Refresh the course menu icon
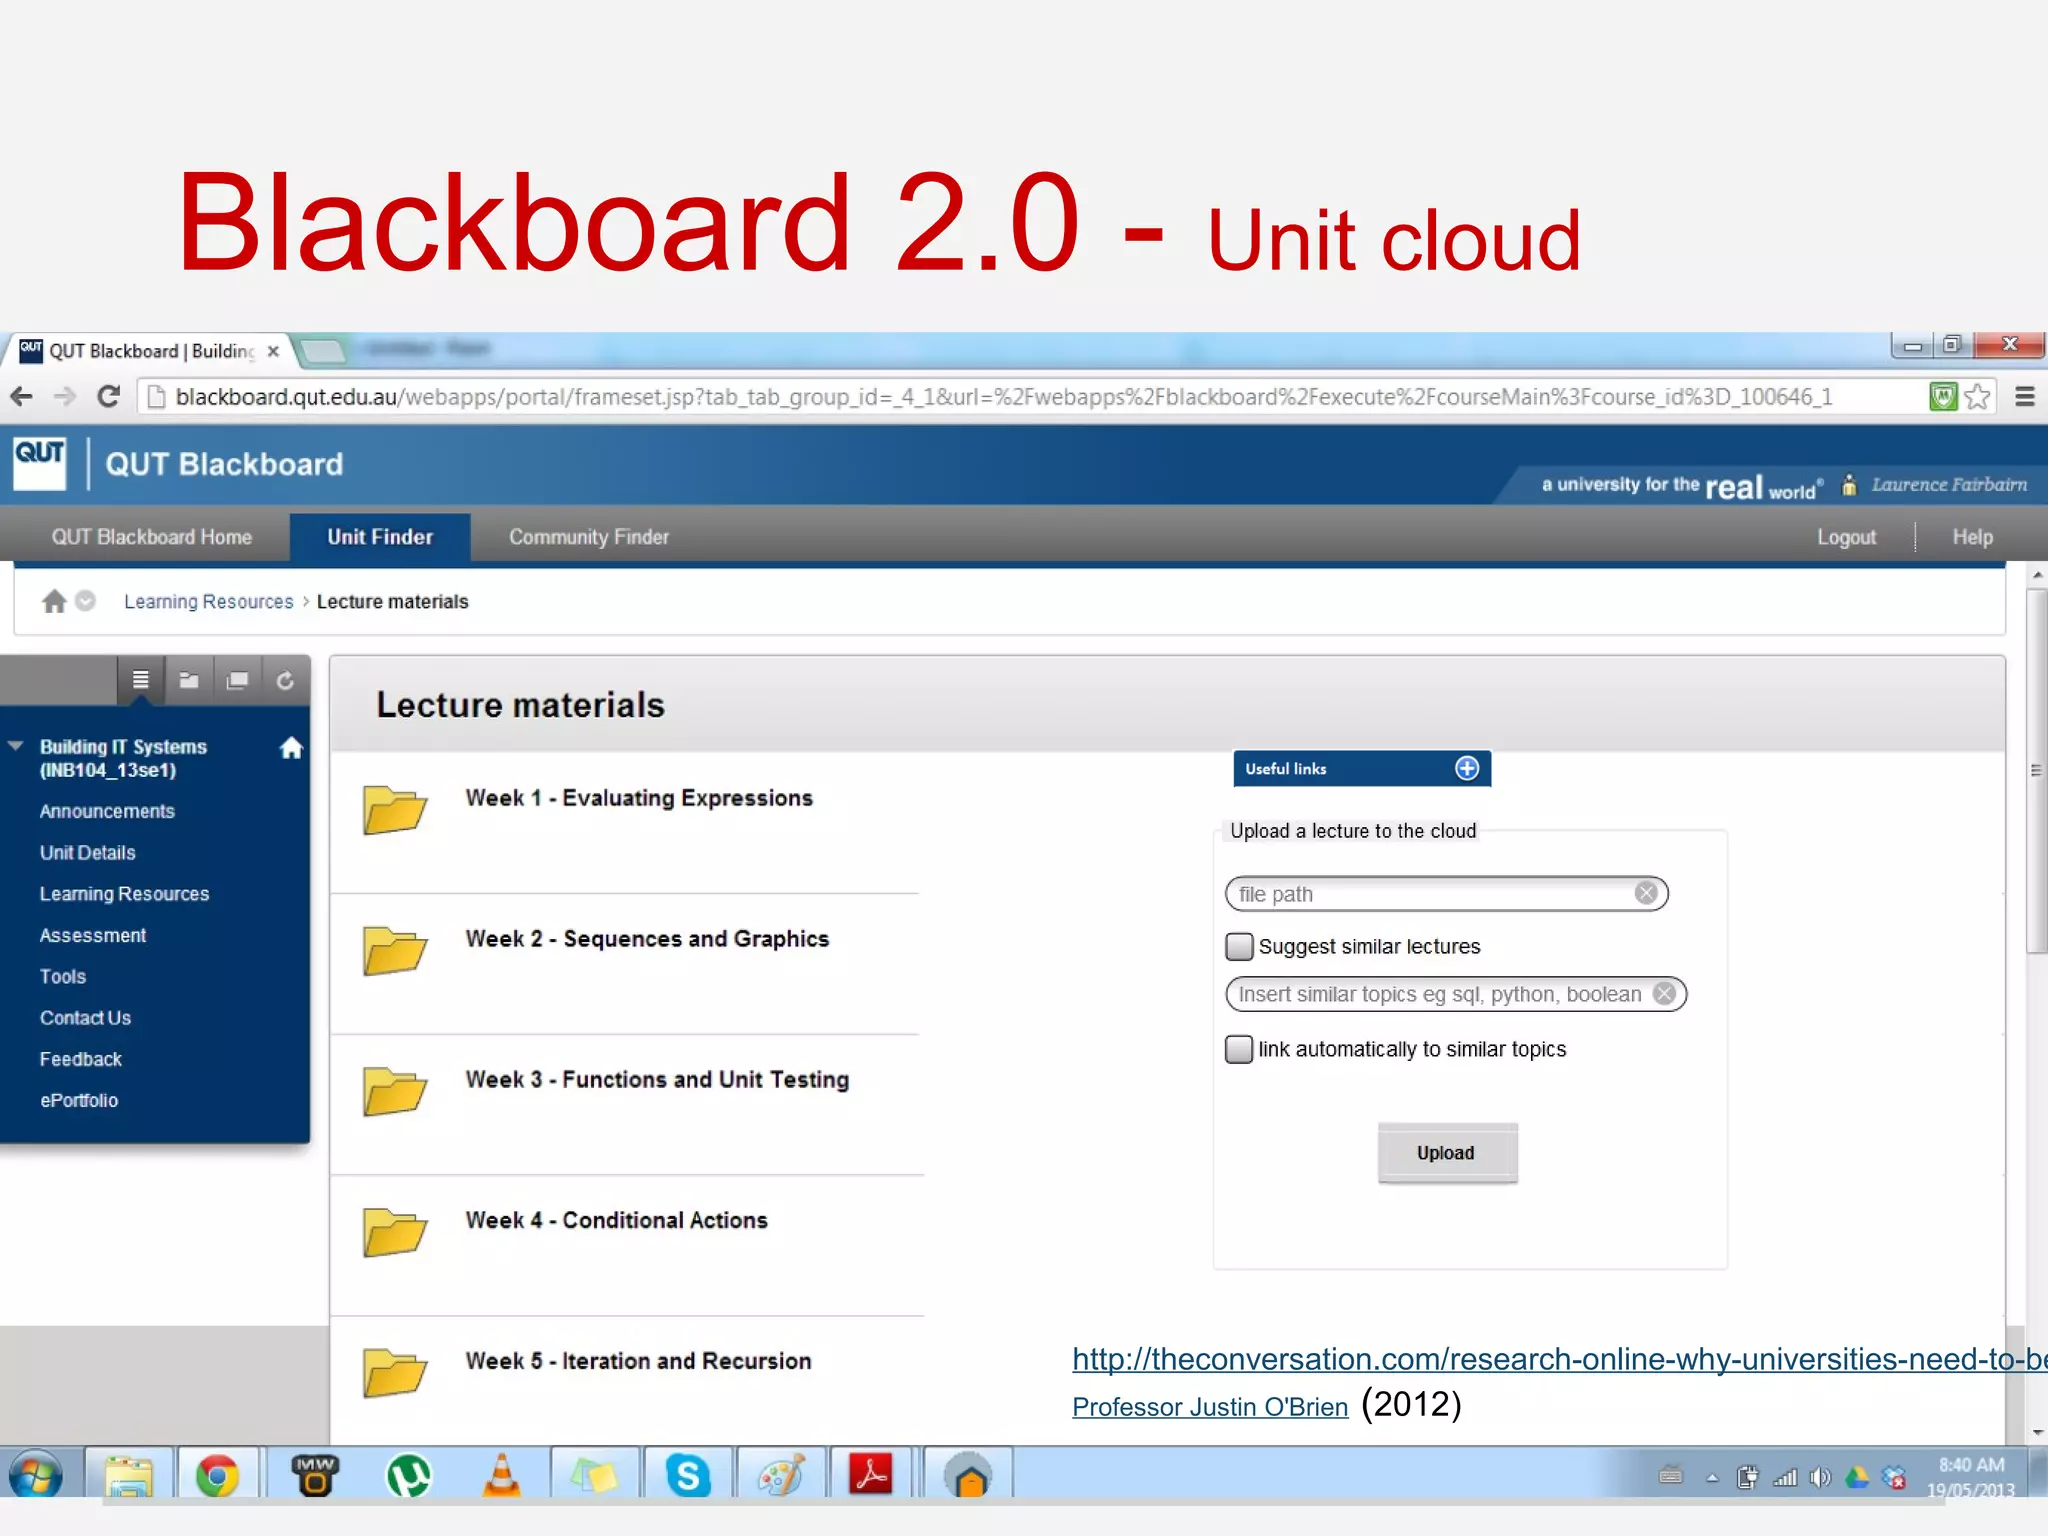Image resolution: width=2048 pixels, height=1536 pixels. coord(285,680)
